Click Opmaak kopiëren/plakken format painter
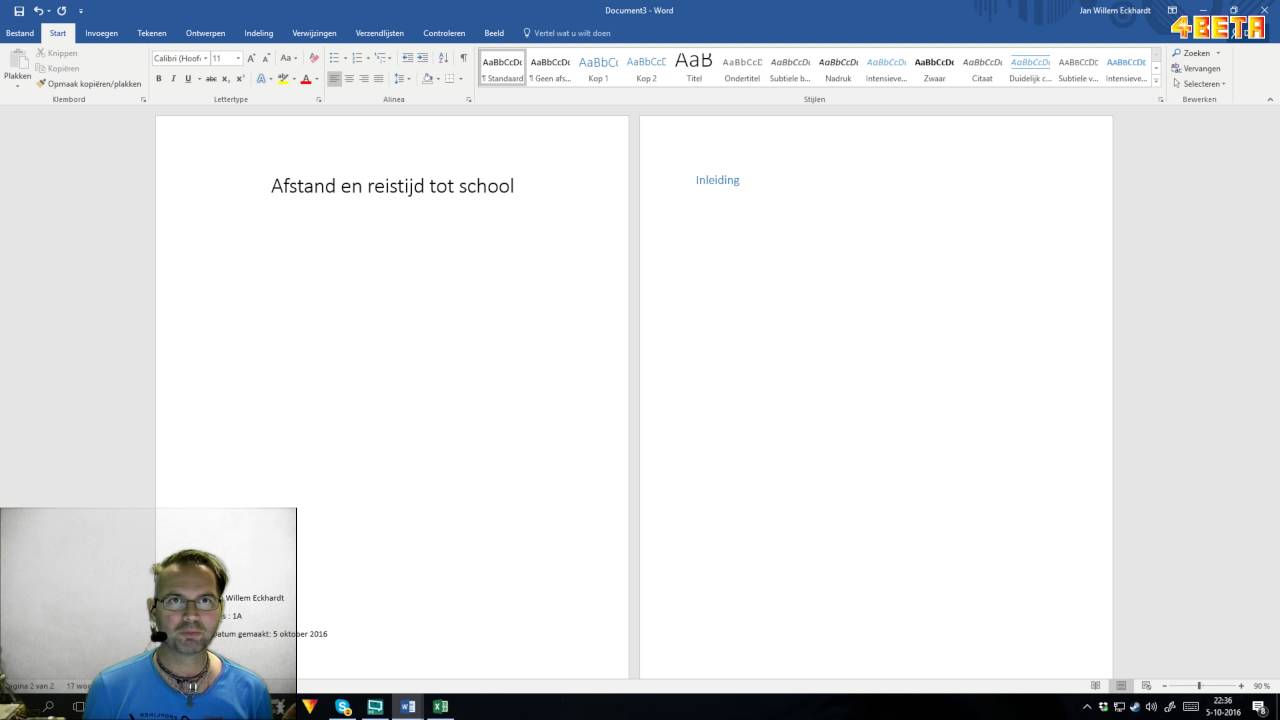1280x720 pixels. [88, 84]
